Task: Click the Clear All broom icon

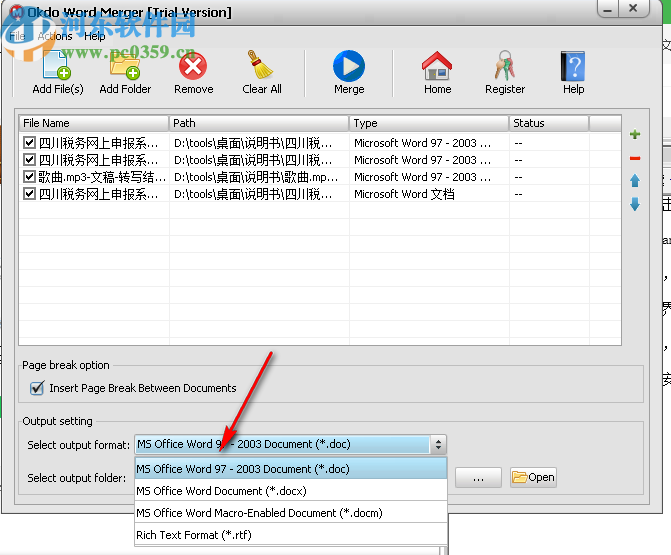Action: [261, 65]
